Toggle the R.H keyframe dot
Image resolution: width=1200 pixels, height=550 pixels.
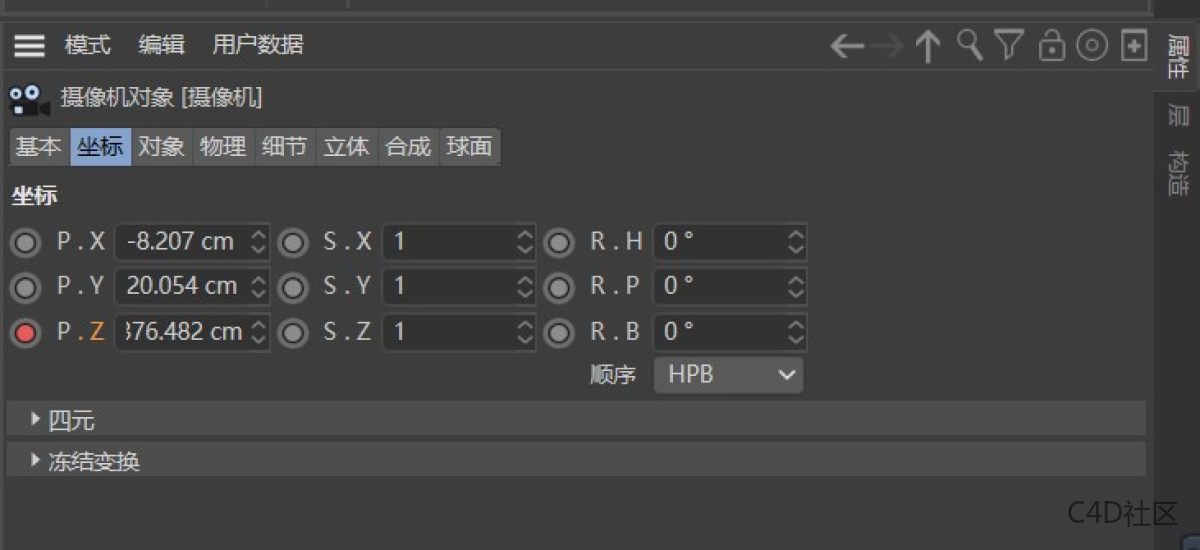pos(559,242)
